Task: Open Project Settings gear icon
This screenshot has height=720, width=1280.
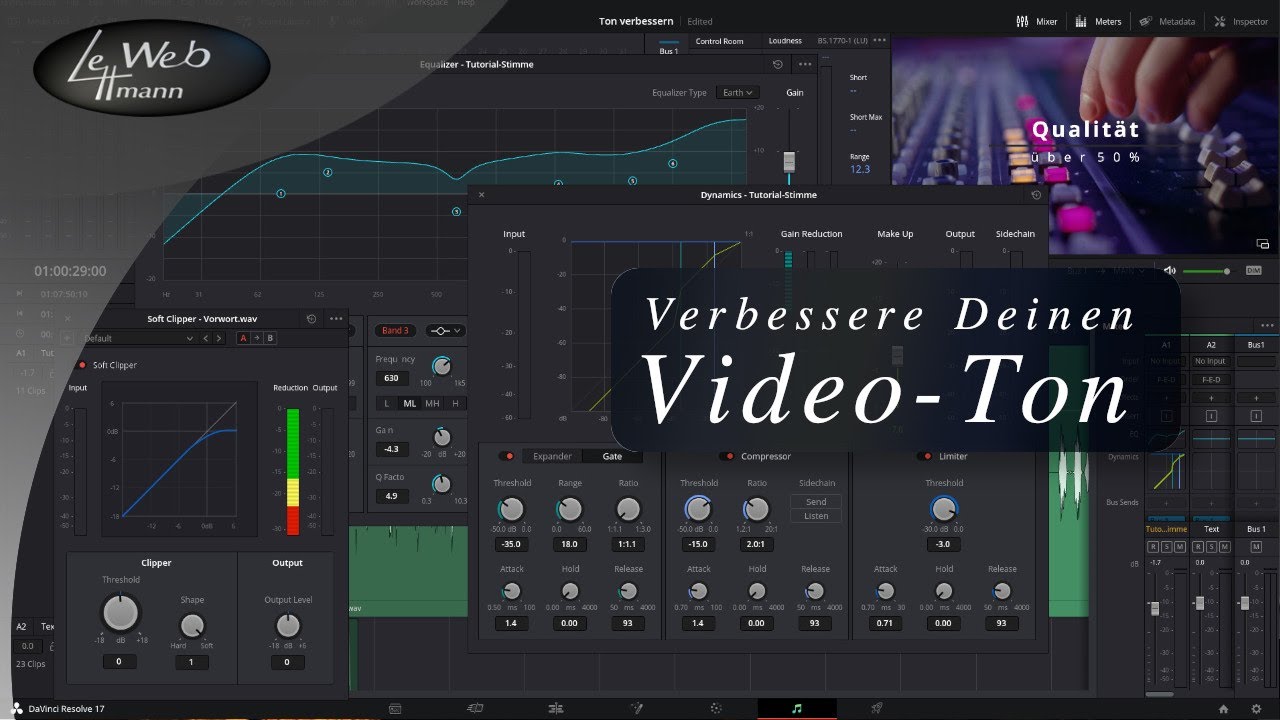Action: 1256,709
